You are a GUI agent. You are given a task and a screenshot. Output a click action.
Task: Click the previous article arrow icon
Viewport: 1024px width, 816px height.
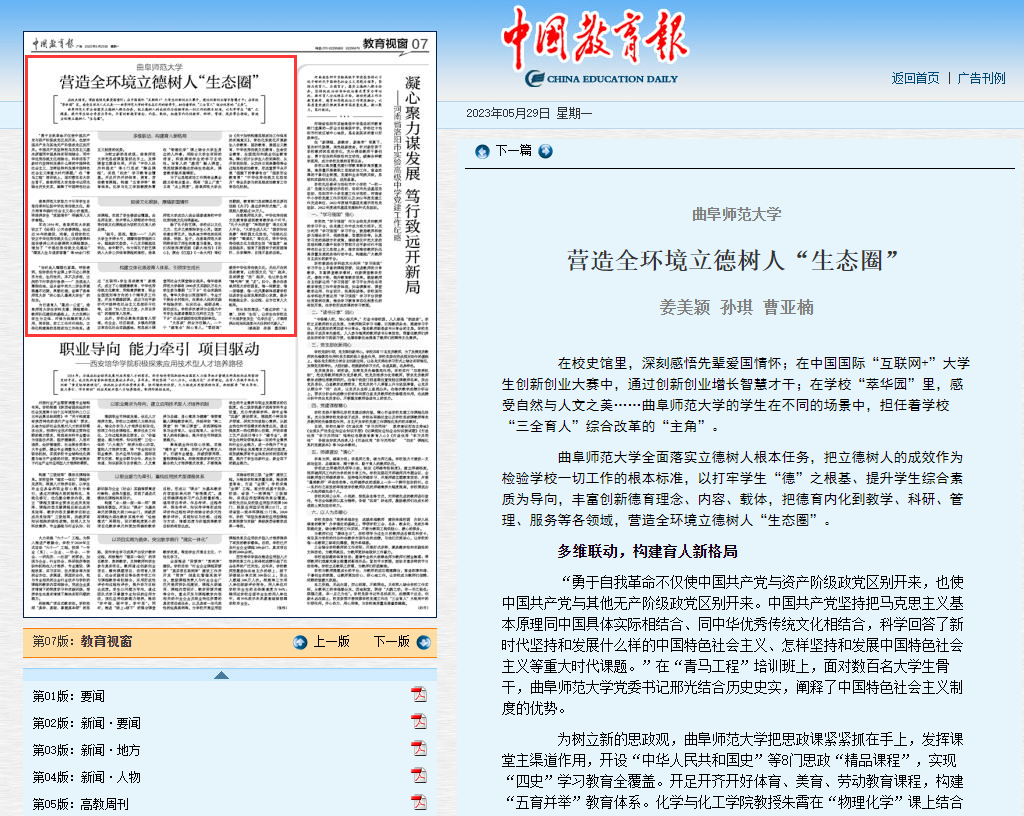tap(483, 151)
